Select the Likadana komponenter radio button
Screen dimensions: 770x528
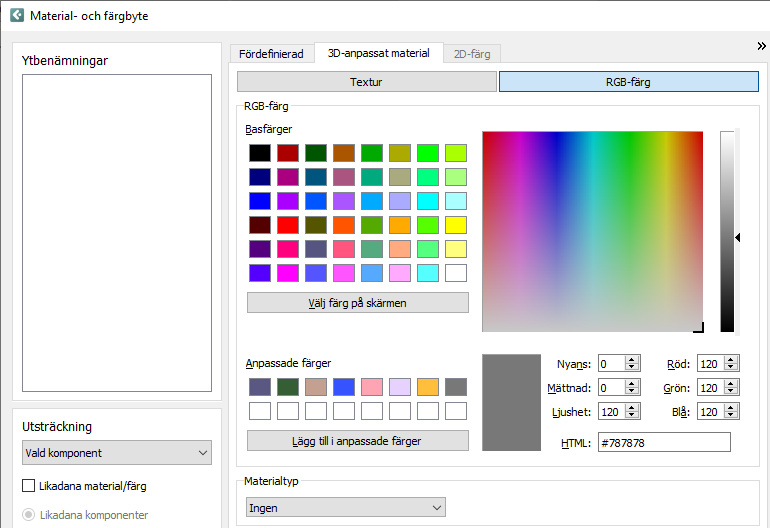click(29, 515)
